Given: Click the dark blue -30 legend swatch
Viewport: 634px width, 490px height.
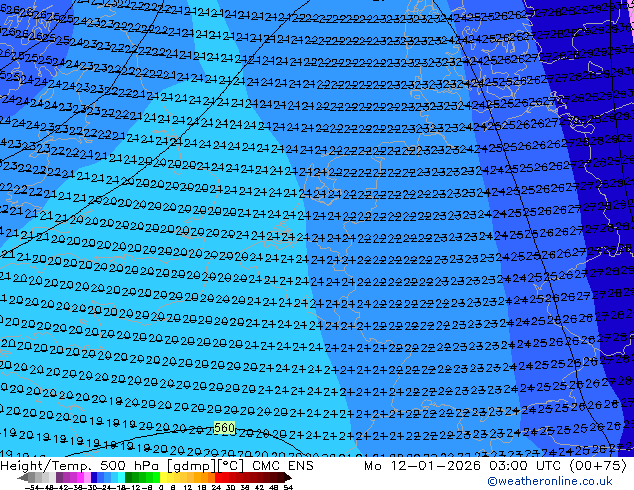Looking at the screenshot, I should 94,477.
